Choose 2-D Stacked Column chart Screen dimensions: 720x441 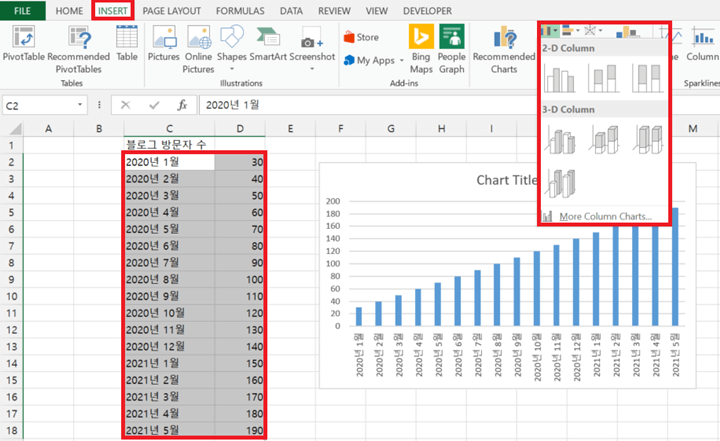coord(603,78)
